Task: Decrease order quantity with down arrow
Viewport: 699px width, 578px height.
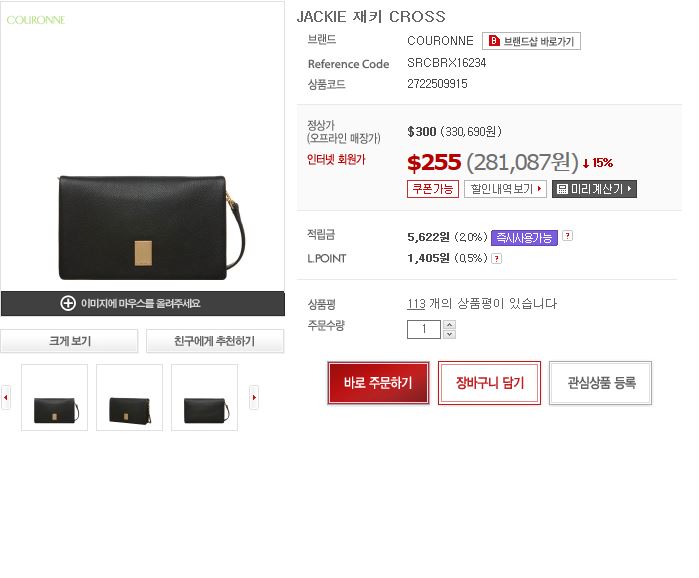Action: click(449, 334)
